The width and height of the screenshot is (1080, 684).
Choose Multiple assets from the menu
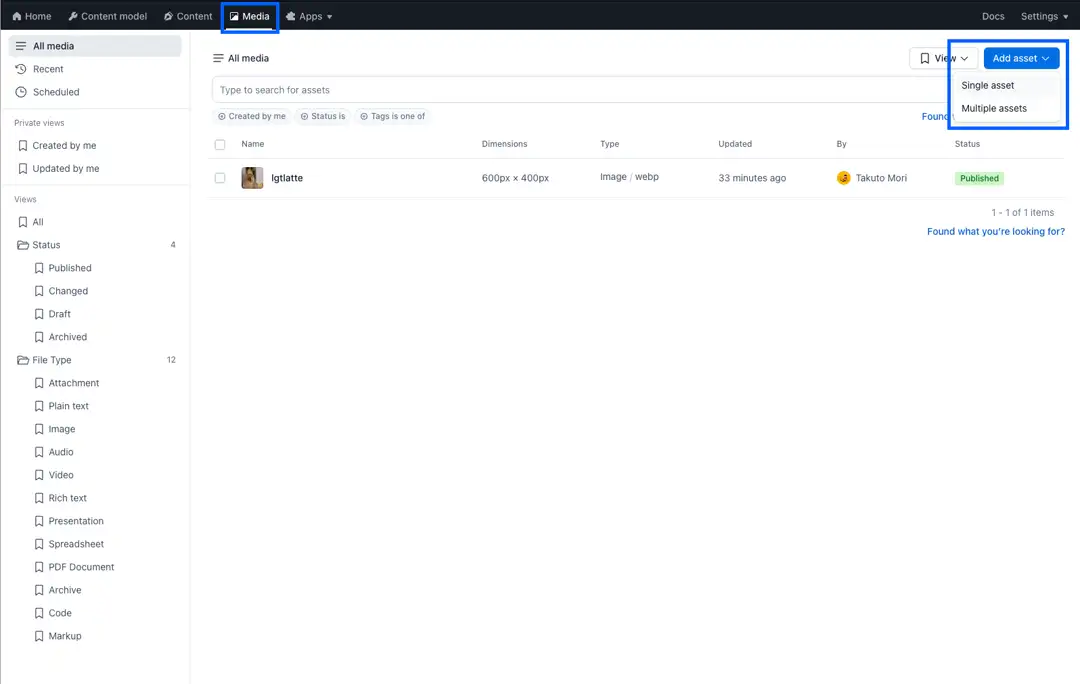(x=994, y=108)
